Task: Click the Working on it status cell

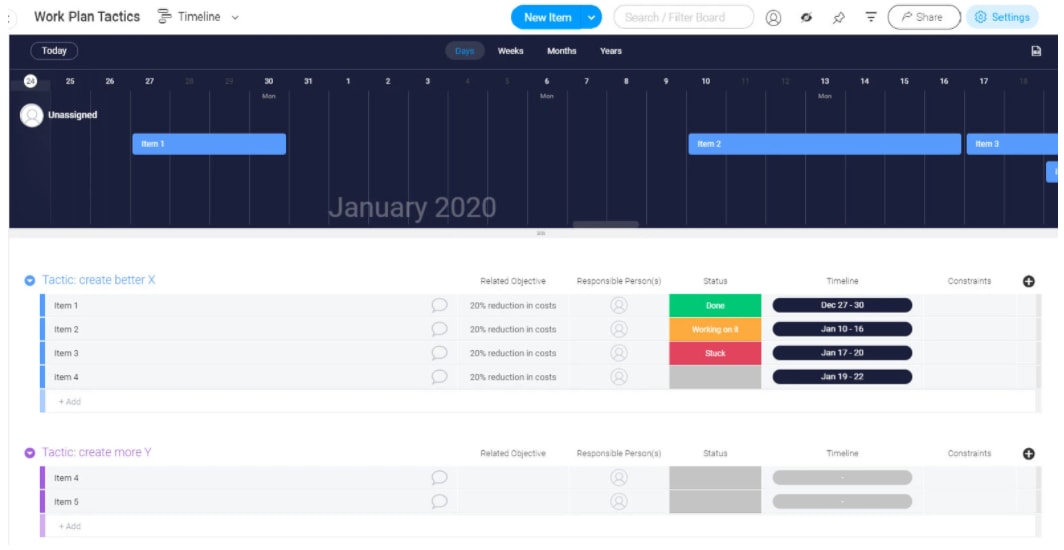Action: tap(715, 329)
